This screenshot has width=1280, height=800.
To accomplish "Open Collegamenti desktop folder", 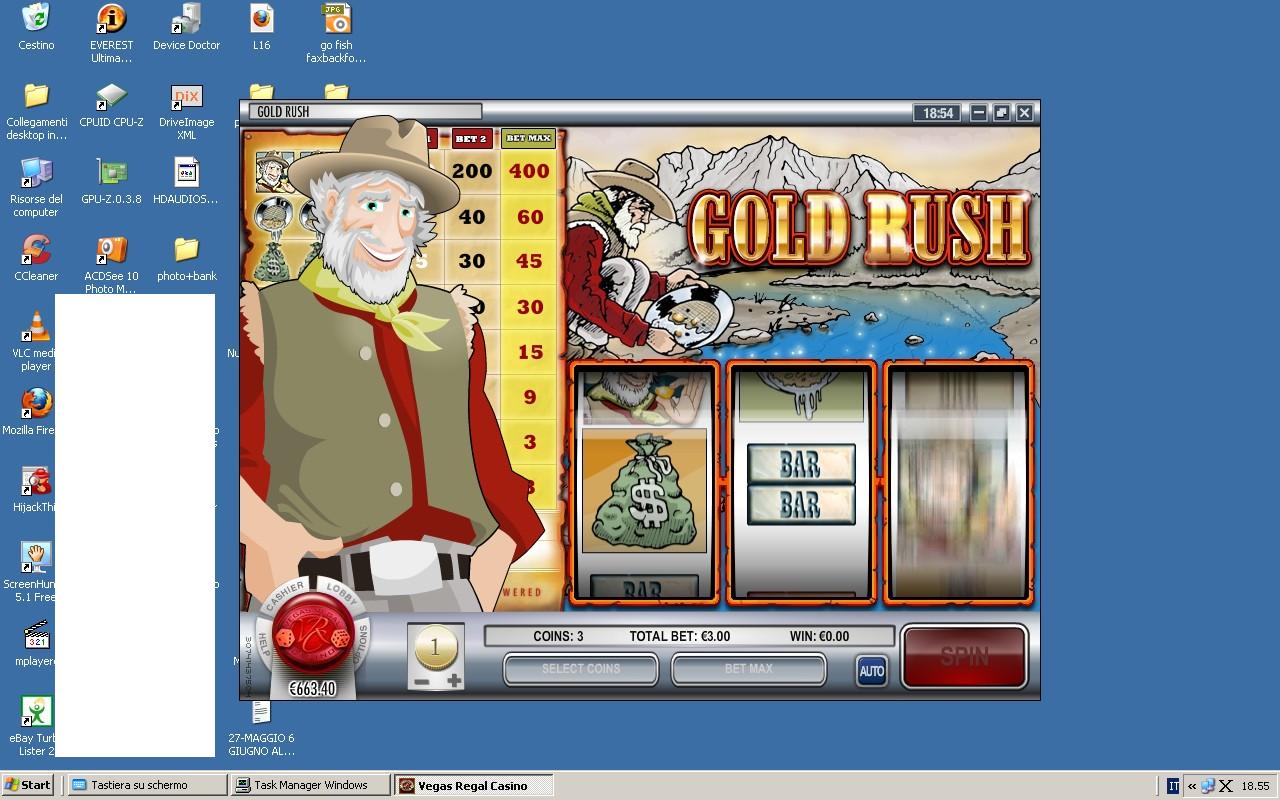I will 36,111.
